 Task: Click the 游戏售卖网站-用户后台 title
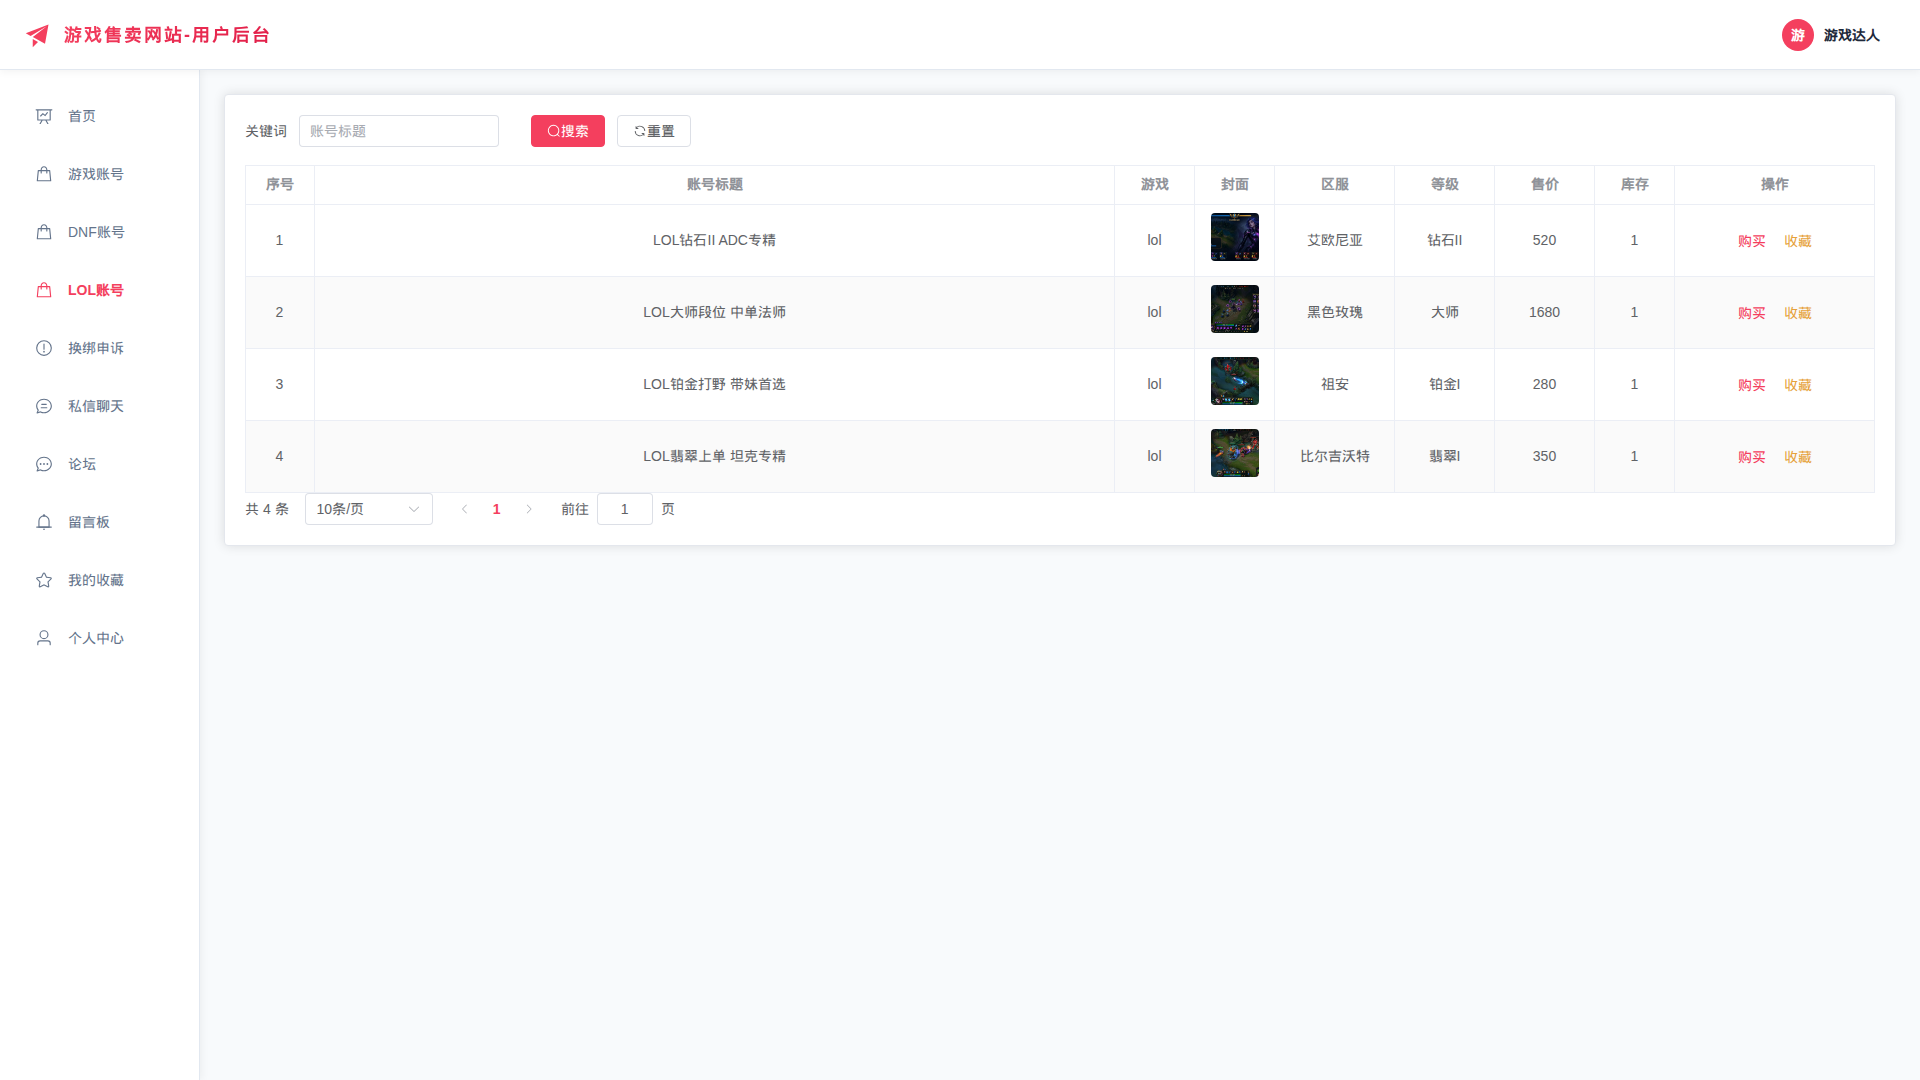[167, 35]
